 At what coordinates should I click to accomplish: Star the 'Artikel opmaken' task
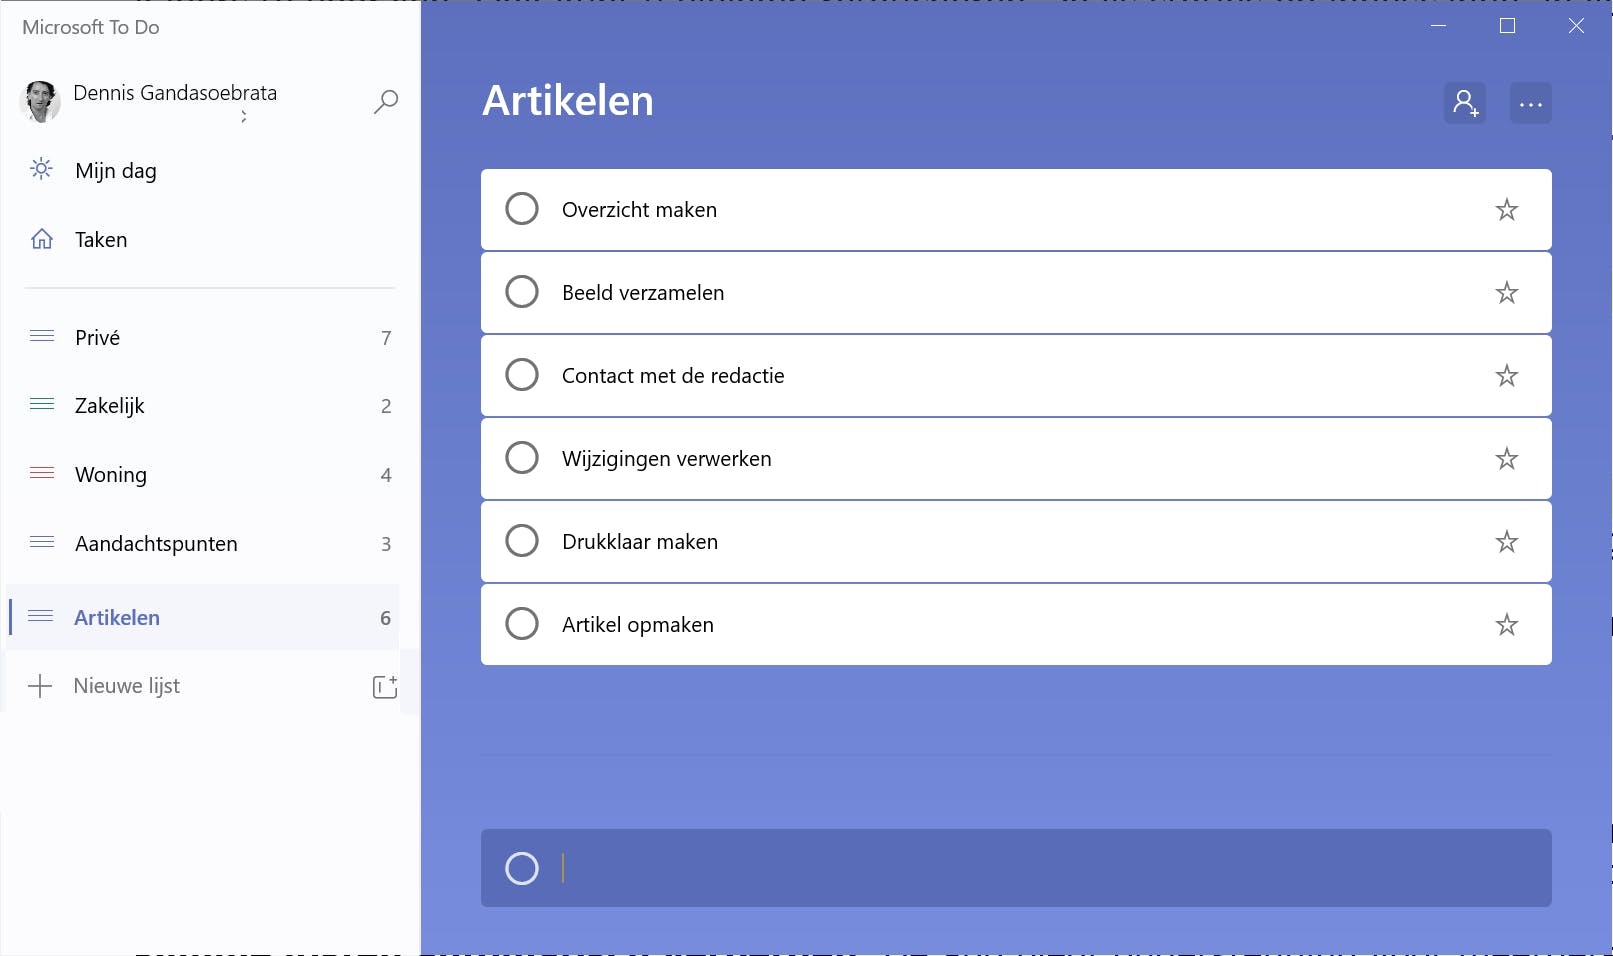[1506, 625]
